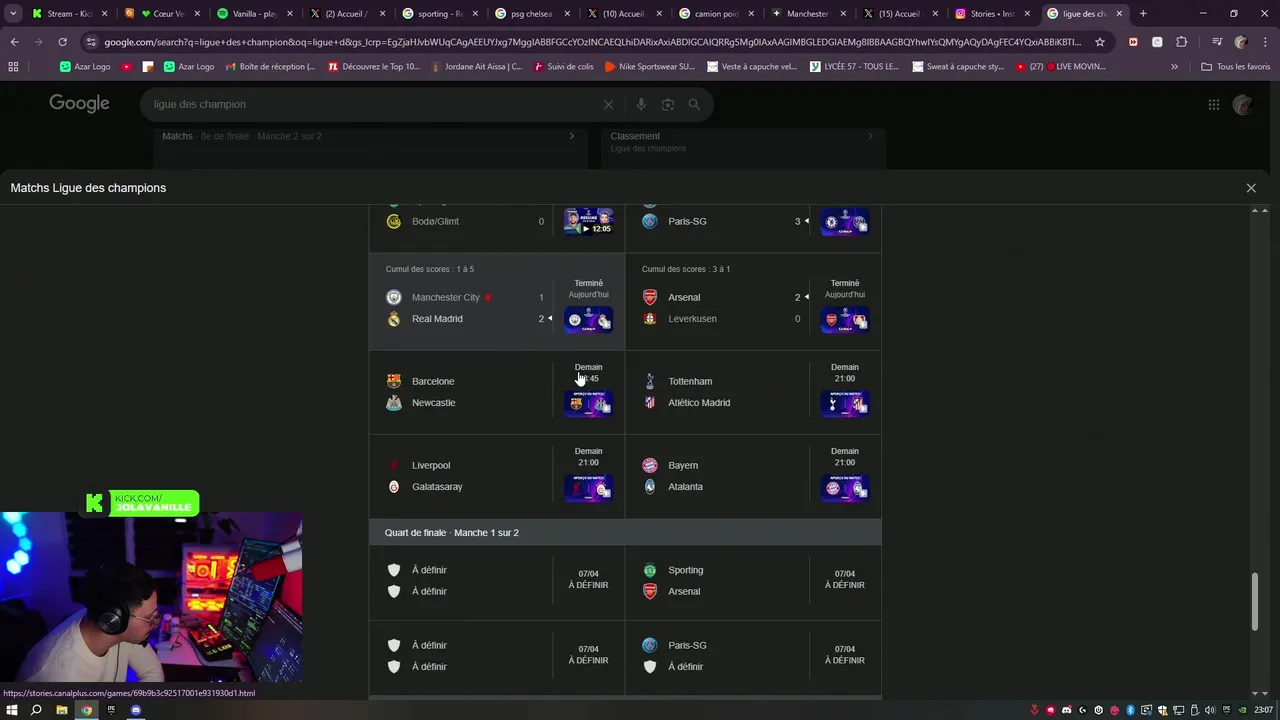Click the magnifier search icon

694,104
